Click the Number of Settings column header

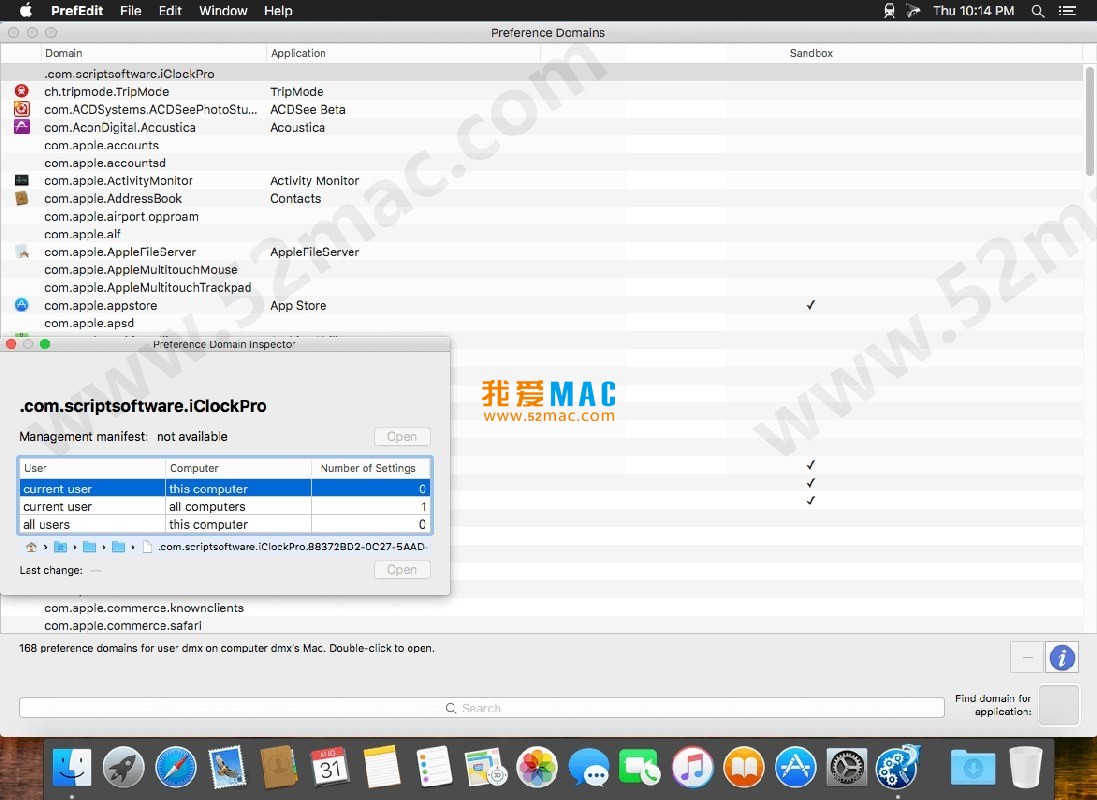click(370, 468)
